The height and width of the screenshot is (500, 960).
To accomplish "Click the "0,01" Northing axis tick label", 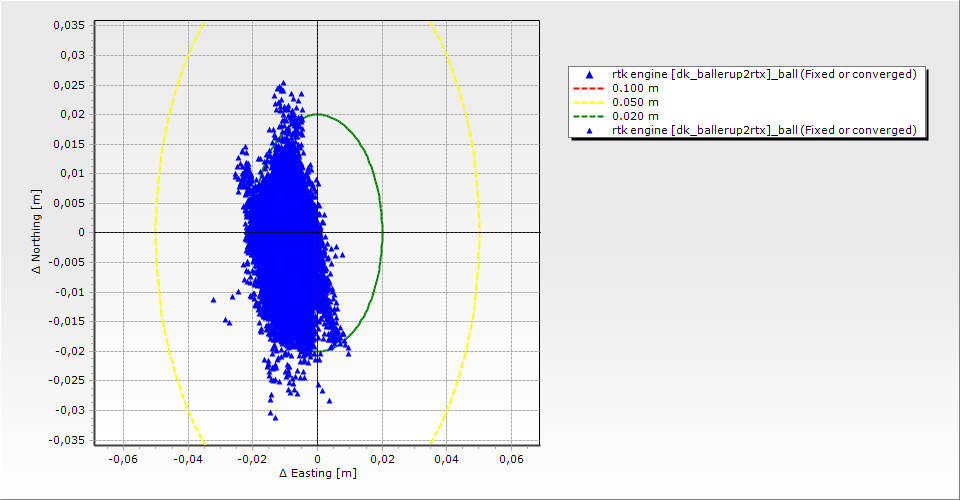I will coord(72,174).
